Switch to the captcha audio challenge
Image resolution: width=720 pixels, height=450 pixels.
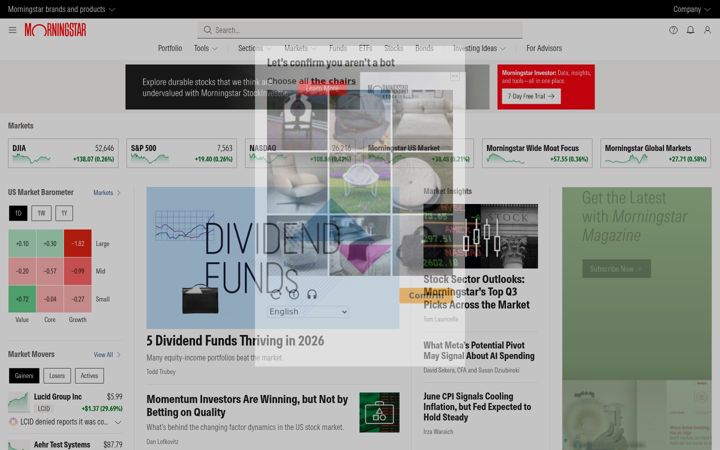(312, 294)
